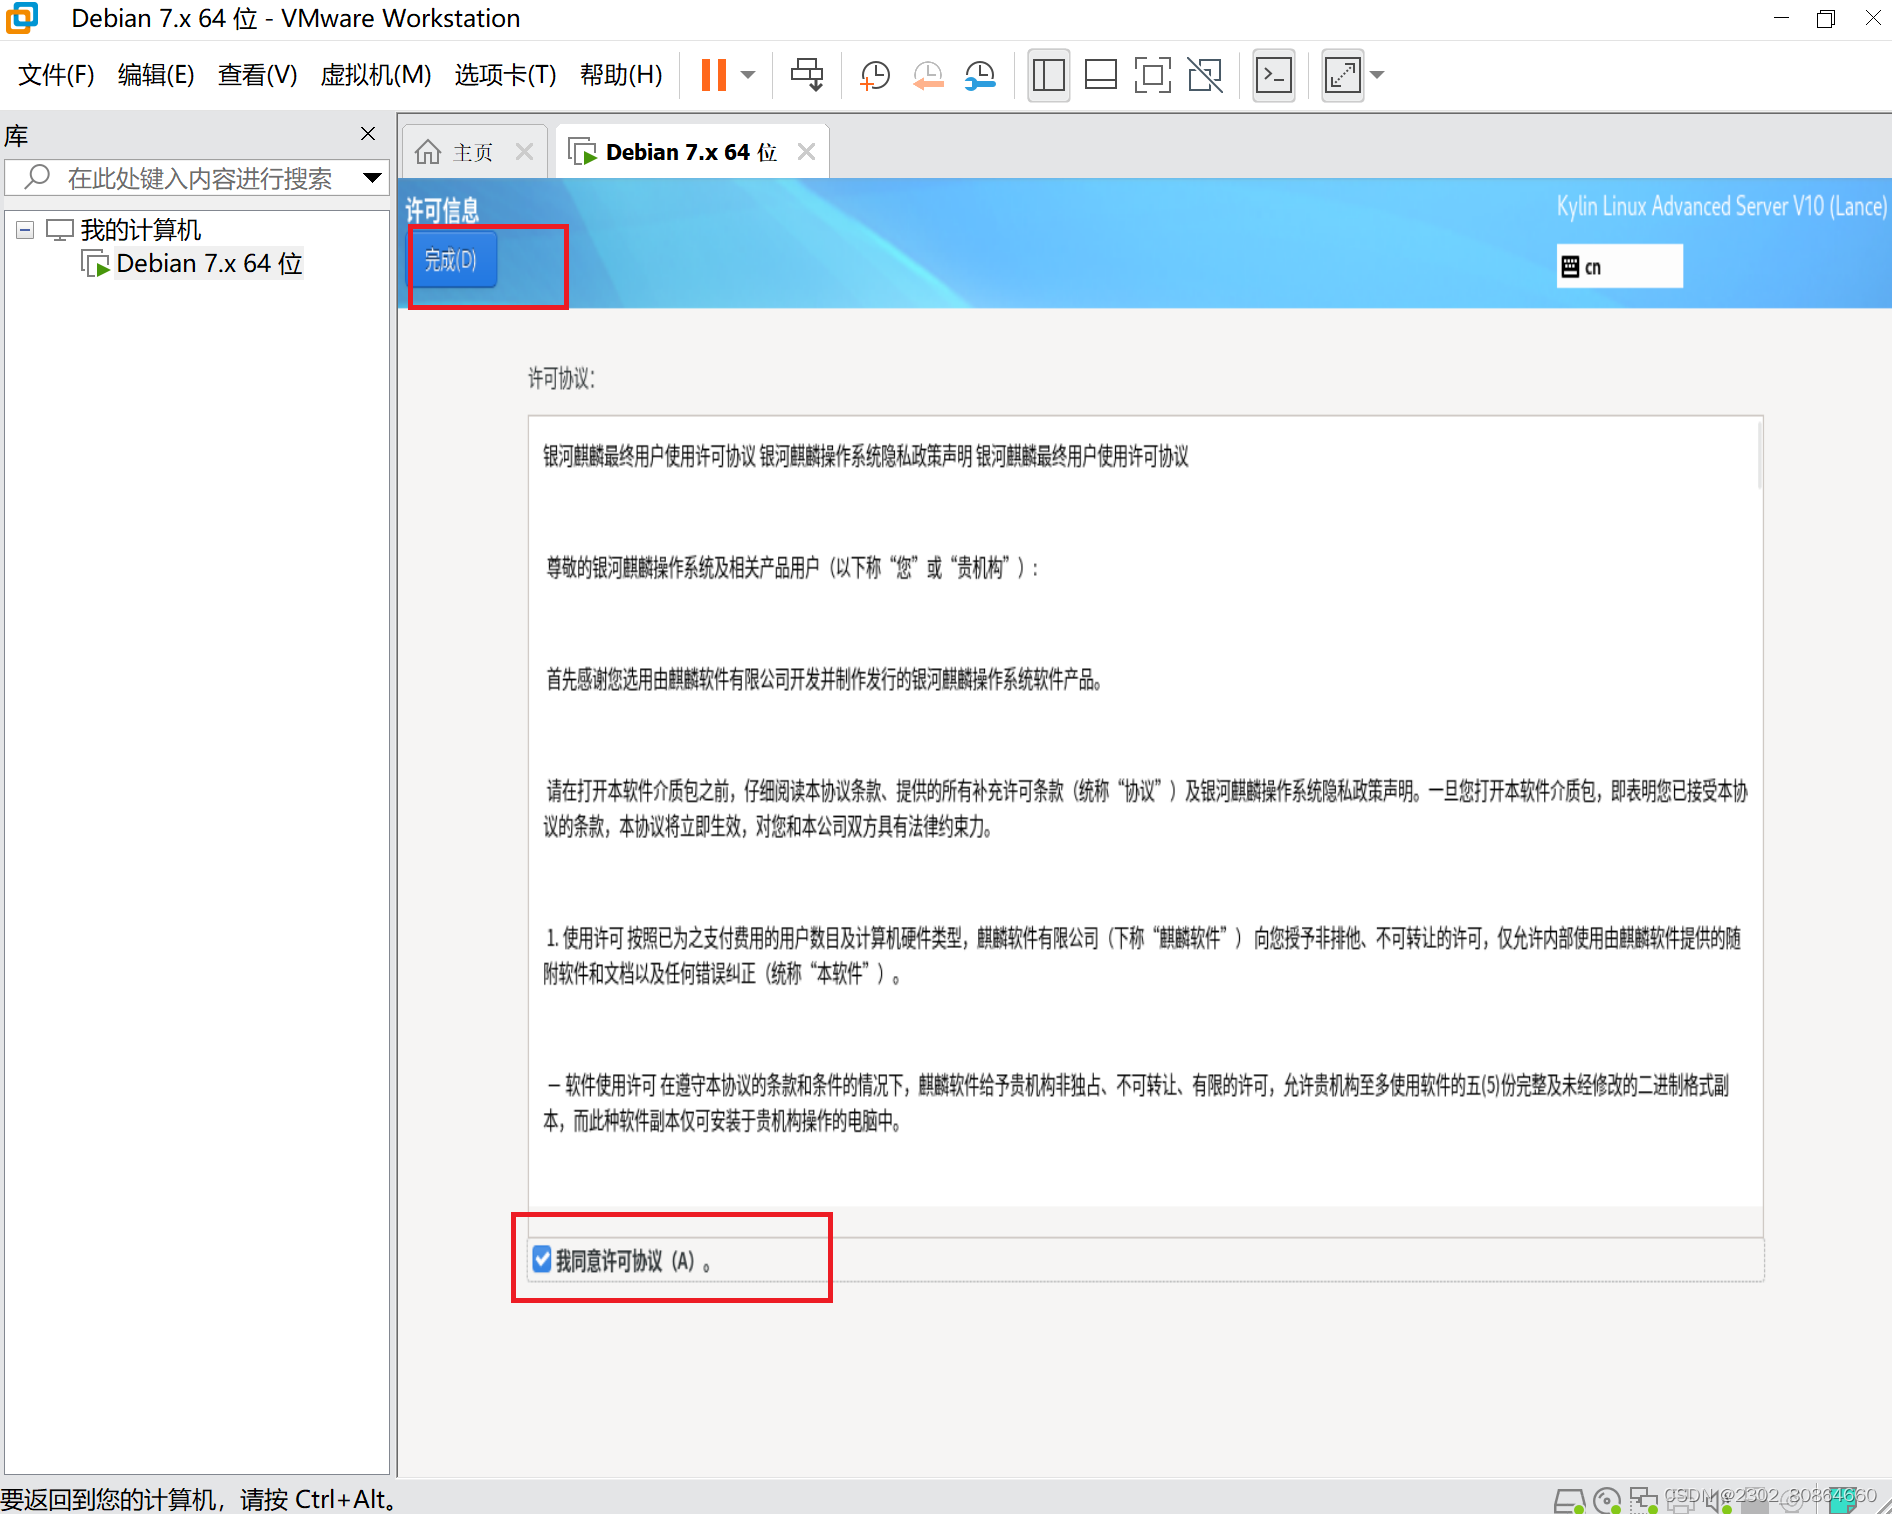Screen dimensions: 1892x1514
Task: Take a snapshot of this virtual machine
Action: pos(875,75)
